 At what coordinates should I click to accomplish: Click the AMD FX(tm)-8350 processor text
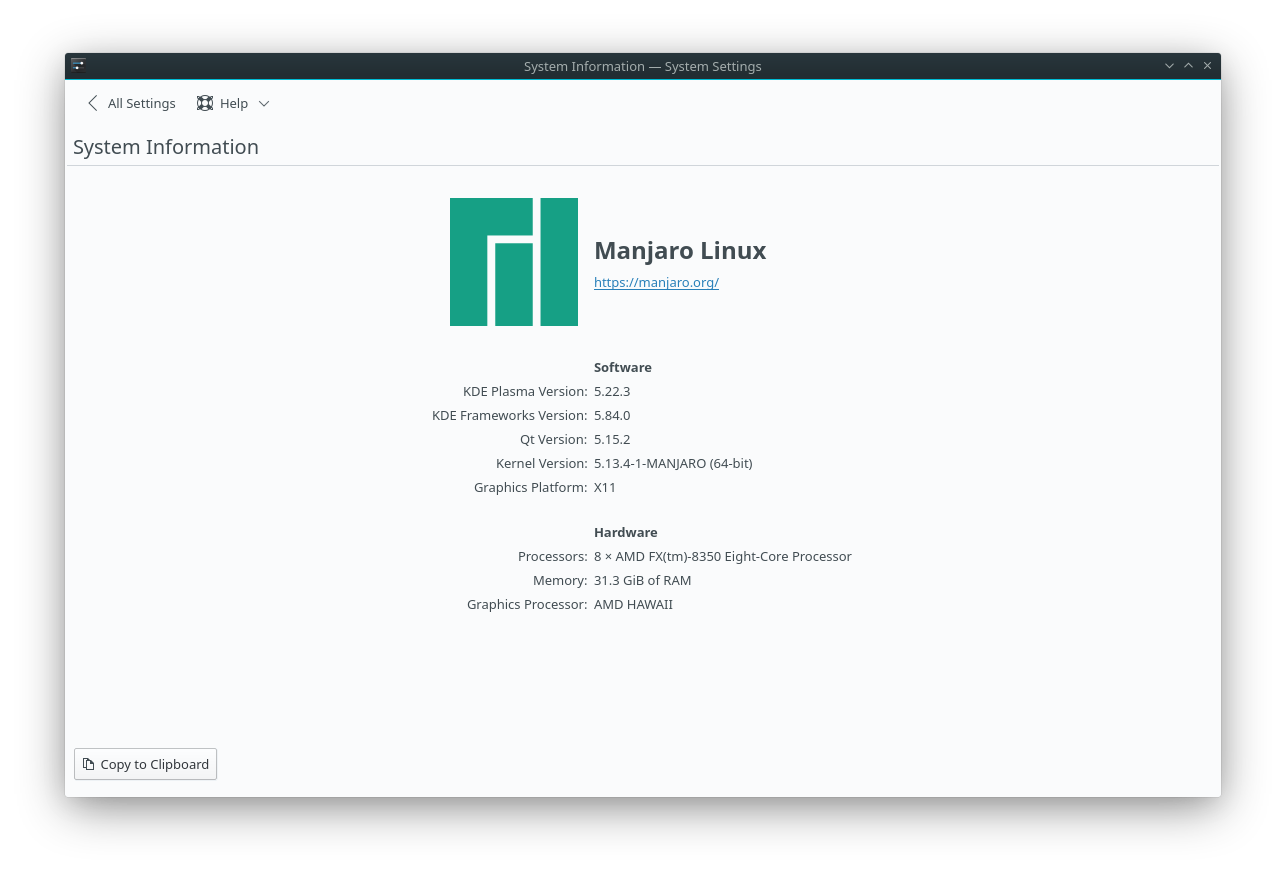(x=723, y=556)
